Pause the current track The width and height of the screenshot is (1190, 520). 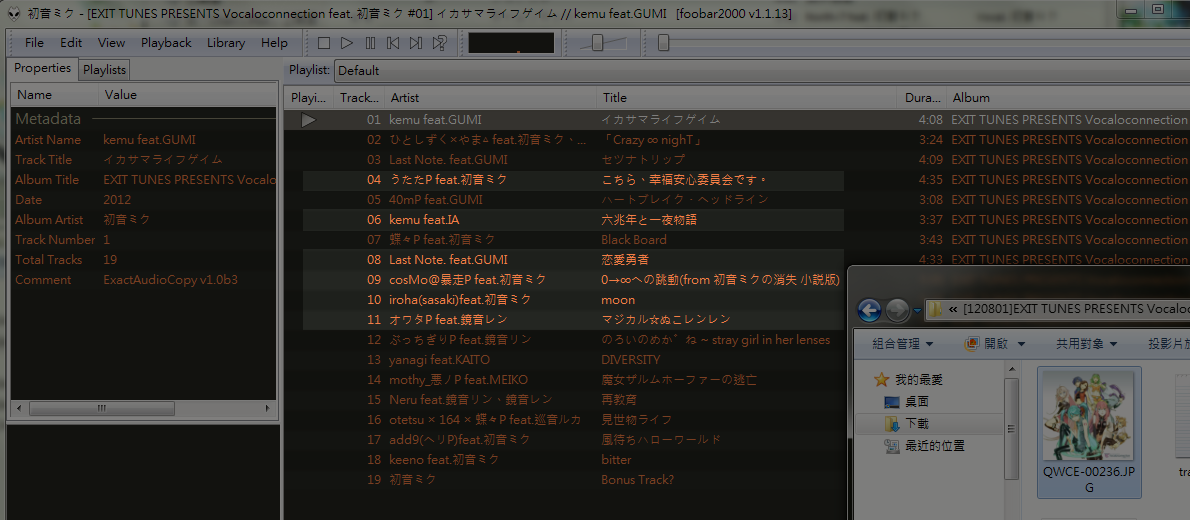point(370,43)
